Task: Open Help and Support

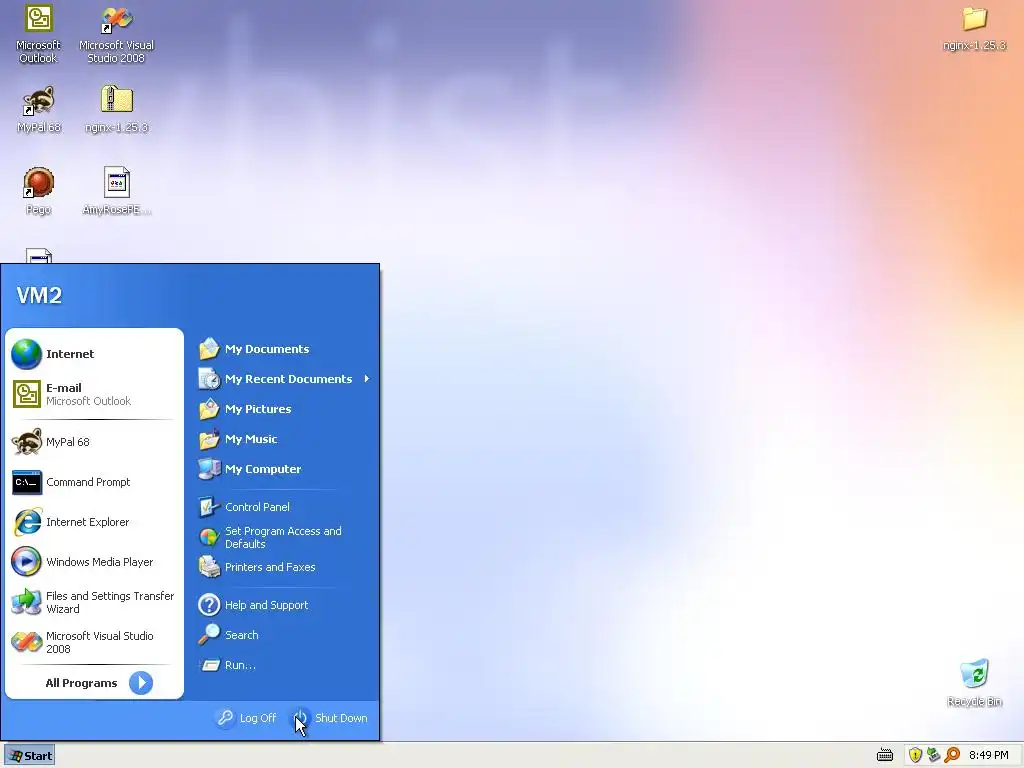Action: 283,605
